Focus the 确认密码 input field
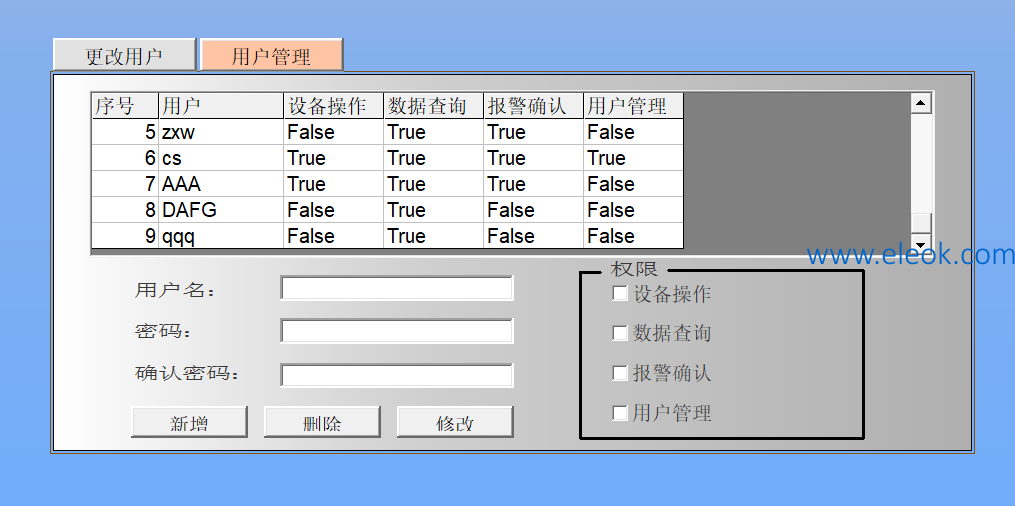1015x506 pixels. [397, 375]
